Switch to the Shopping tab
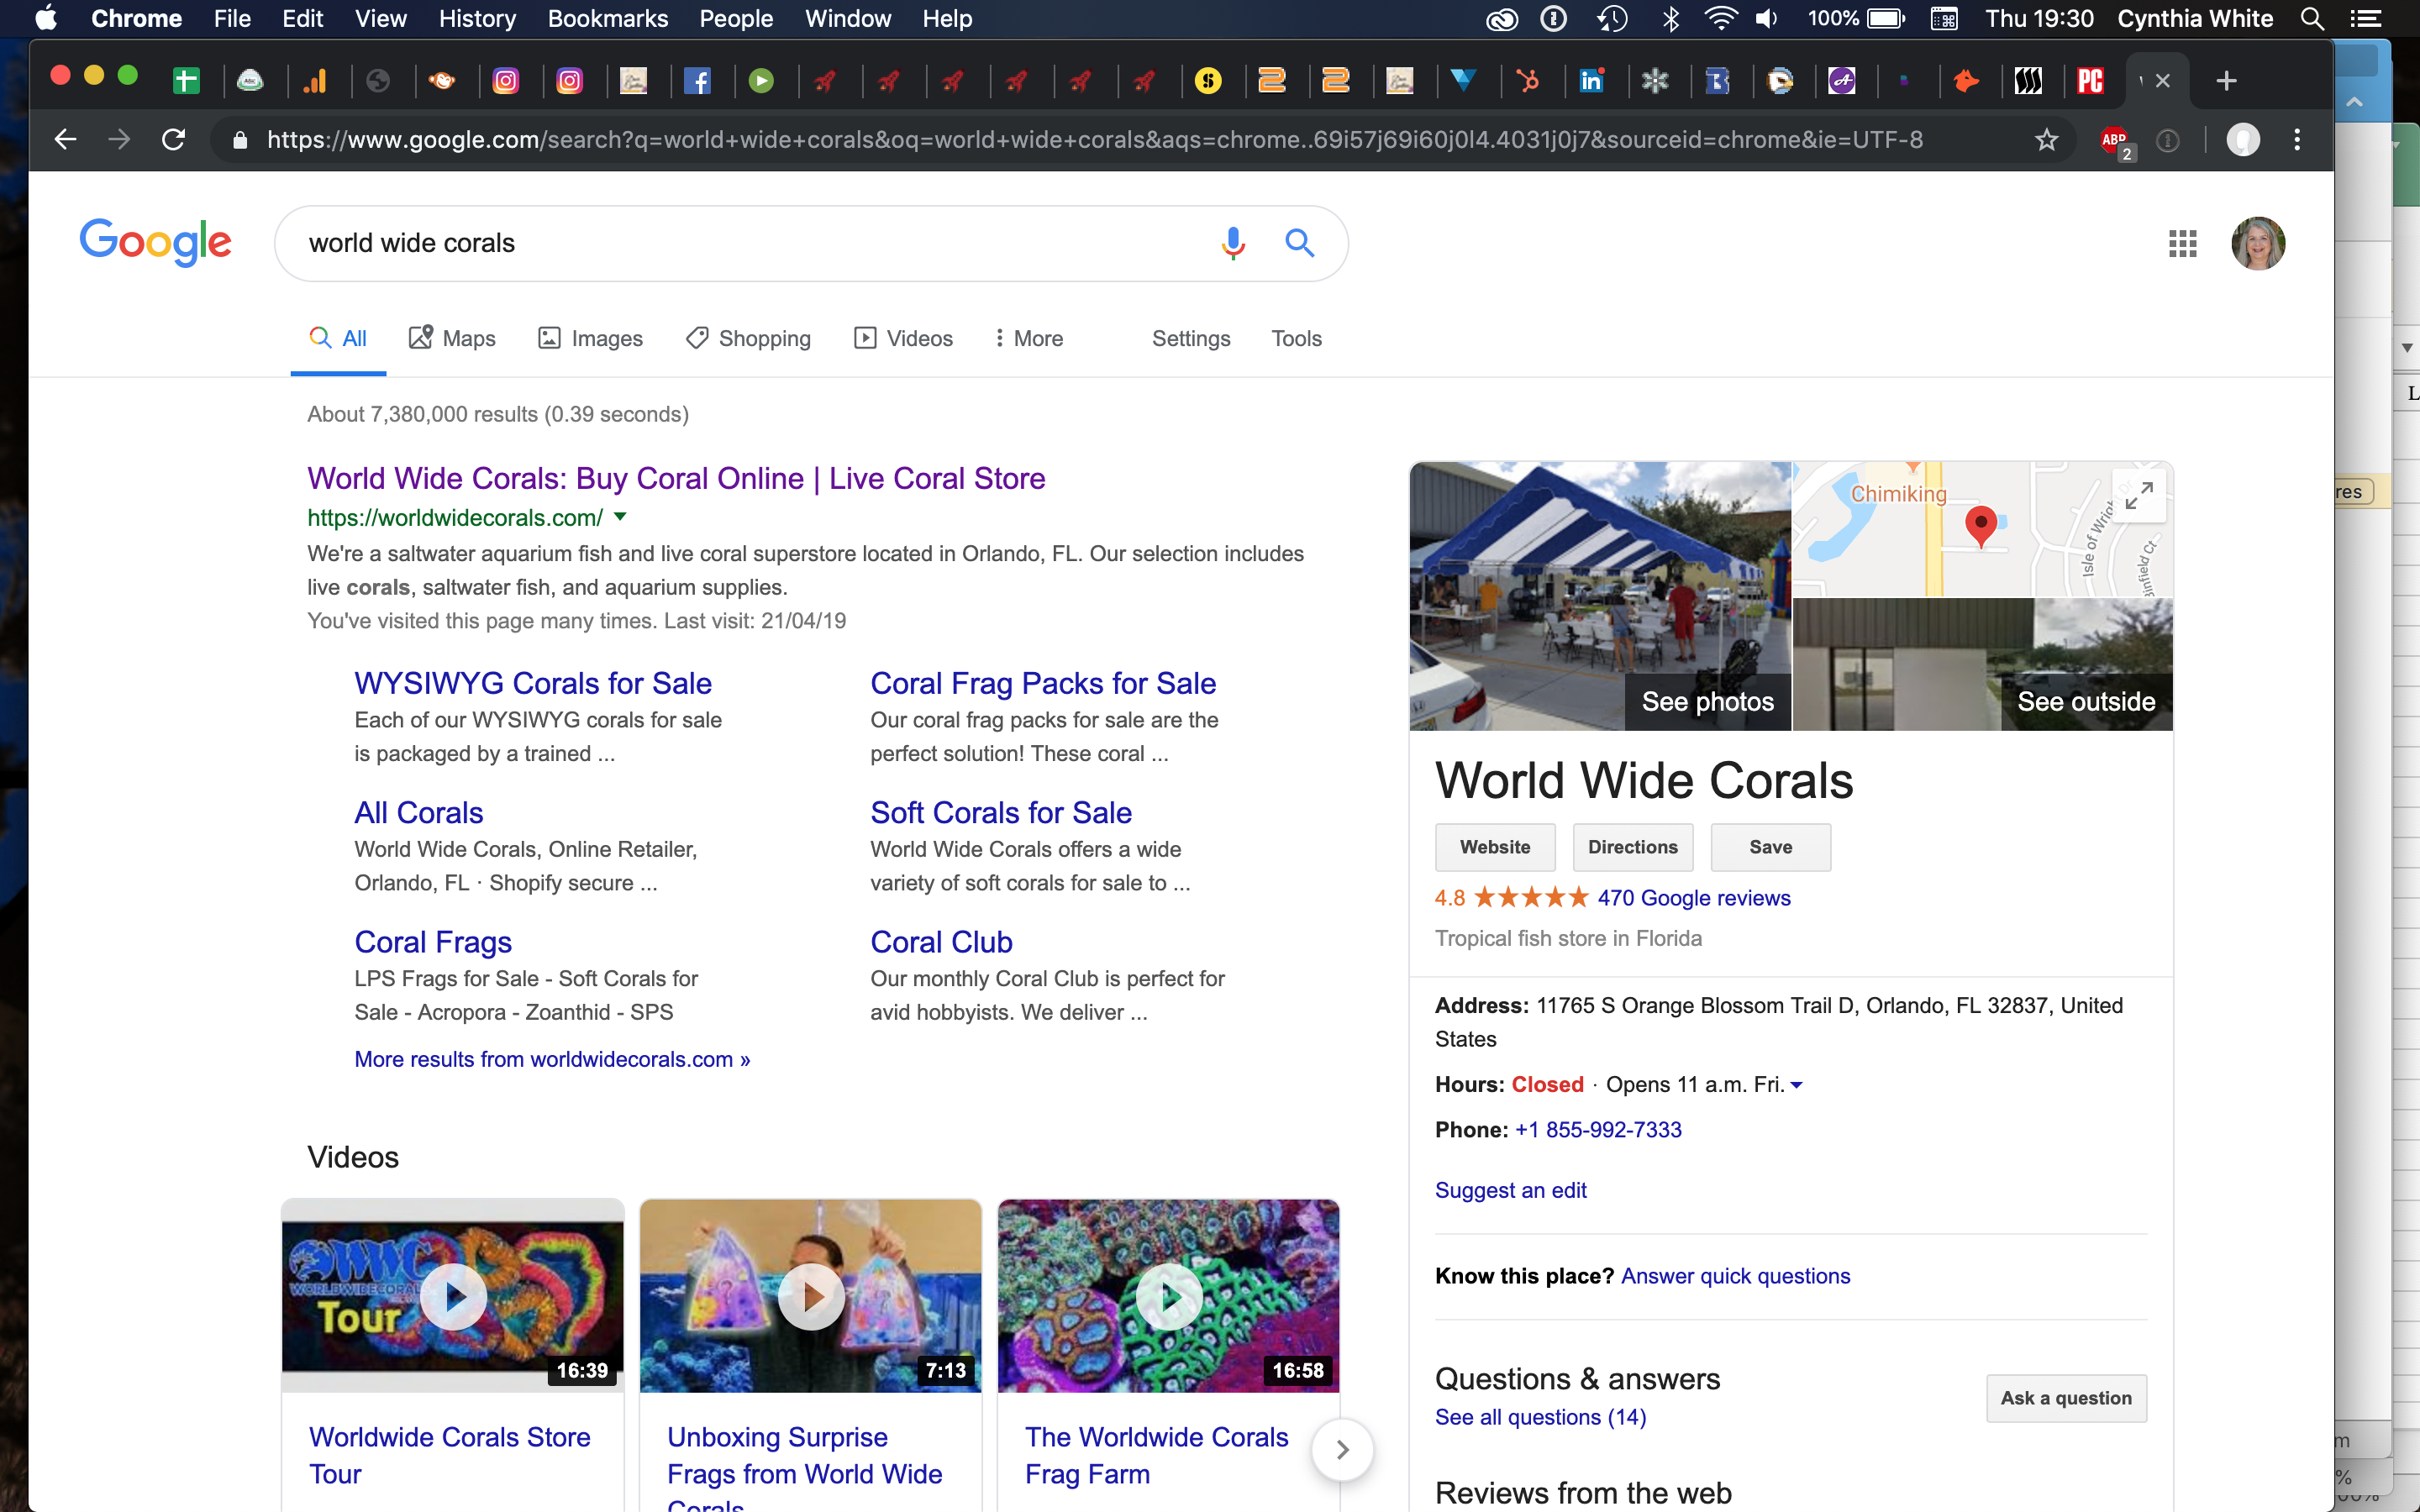This screenshot has width=2420, height=1512. point(748,338)
